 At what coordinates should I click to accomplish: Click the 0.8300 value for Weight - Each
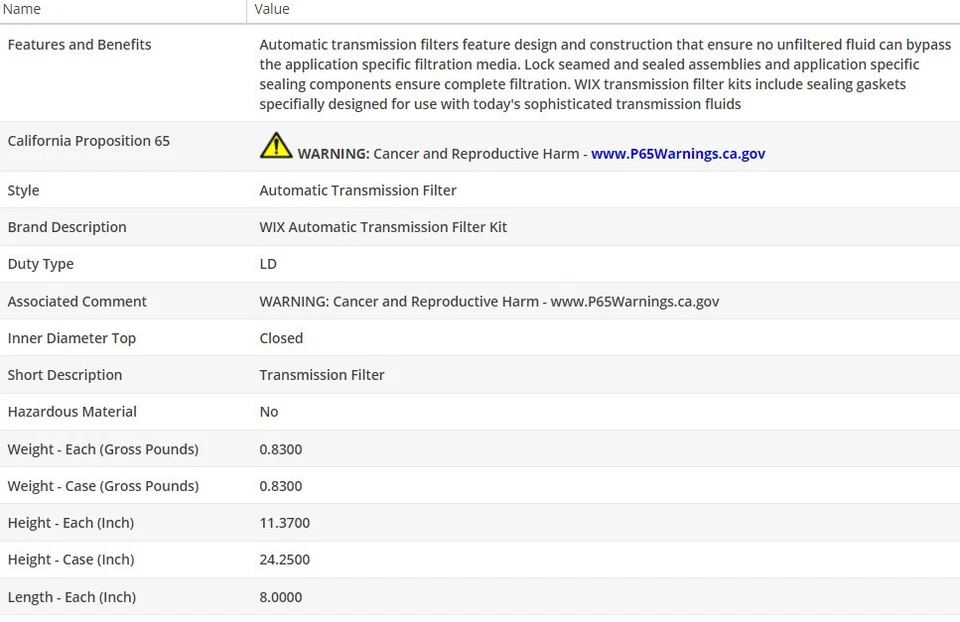tap(281, 449)
